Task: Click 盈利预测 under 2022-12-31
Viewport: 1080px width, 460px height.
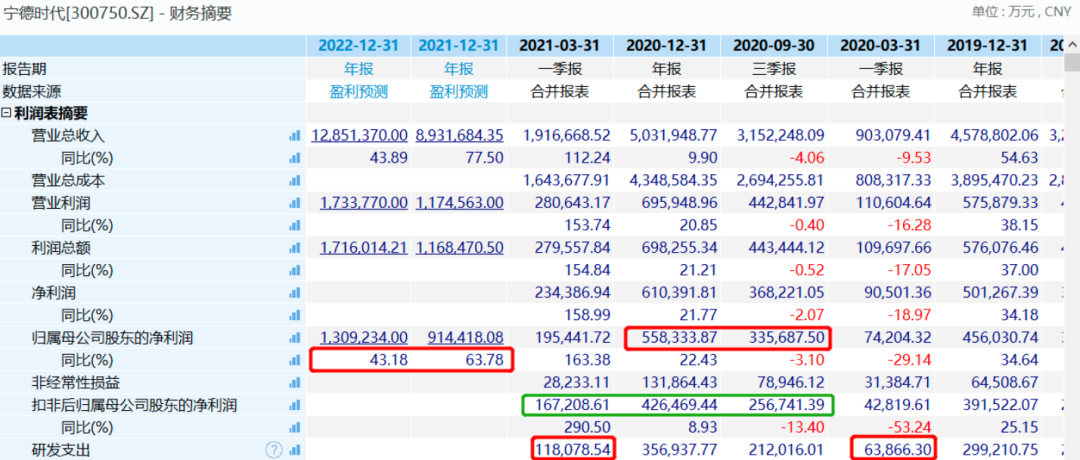Action: 359,92
